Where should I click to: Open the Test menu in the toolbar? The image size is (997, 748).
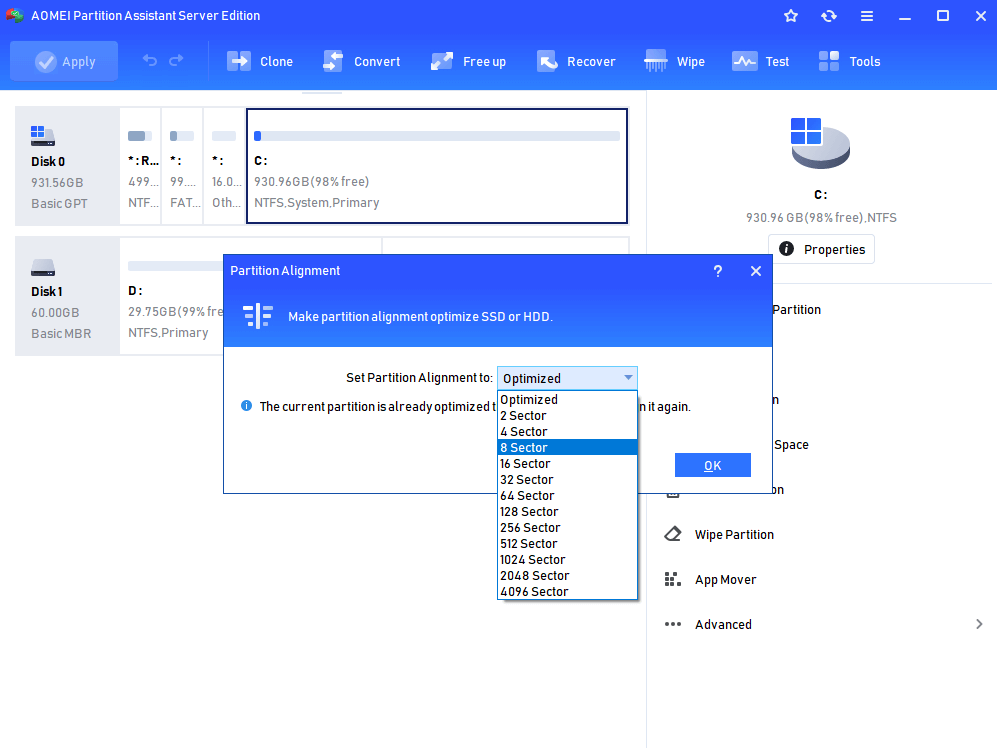pos(761,62)
